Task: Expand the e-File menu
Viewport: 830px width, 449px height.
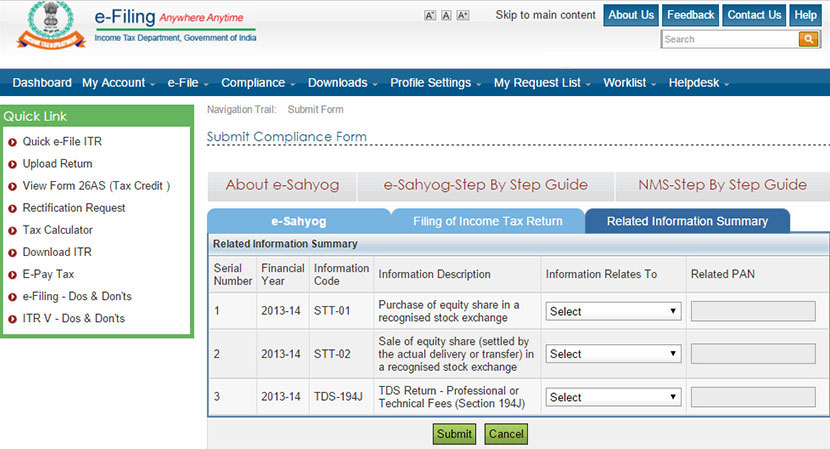Action: 188,83
